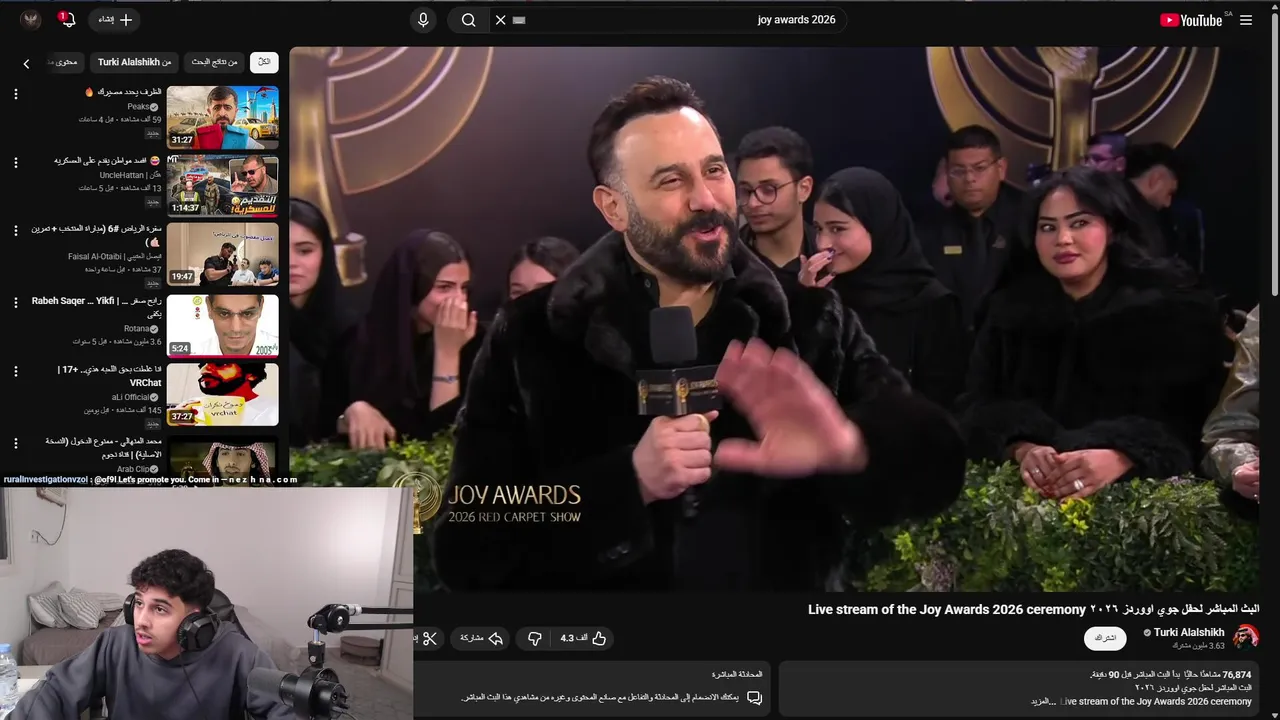
Task: Open the YouTube guide hamburger menu
Action: coord(1246,20)
